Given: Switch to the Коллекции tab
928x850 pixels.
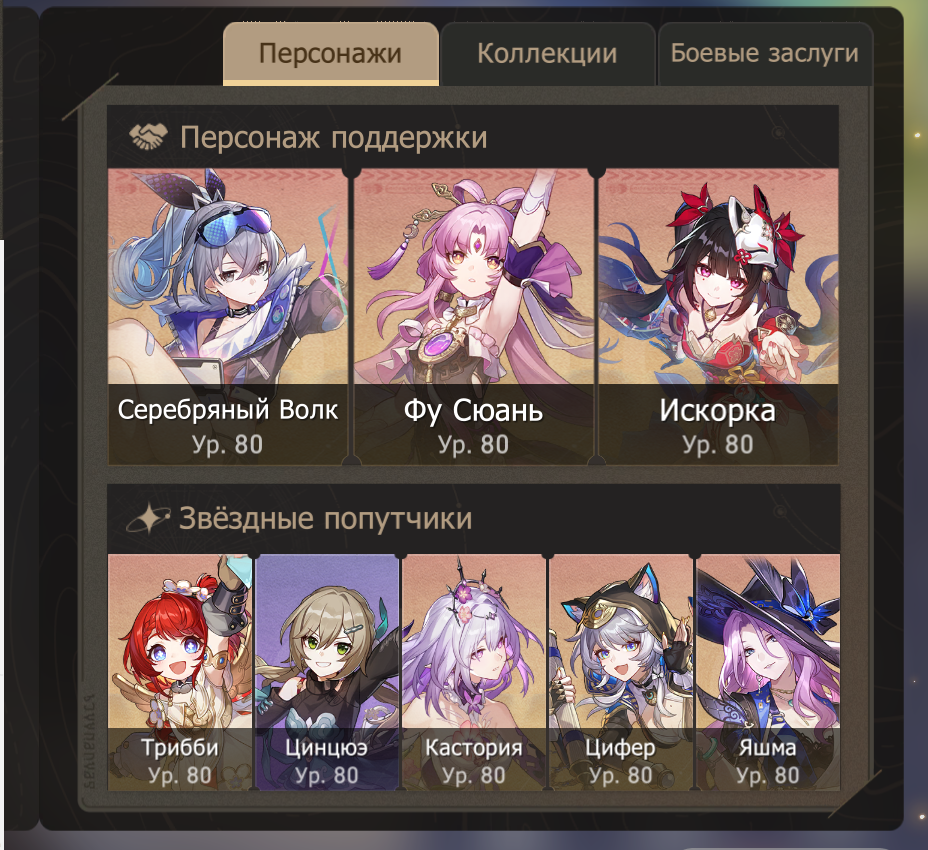Looking at the screenshot, I should [547, 54].
